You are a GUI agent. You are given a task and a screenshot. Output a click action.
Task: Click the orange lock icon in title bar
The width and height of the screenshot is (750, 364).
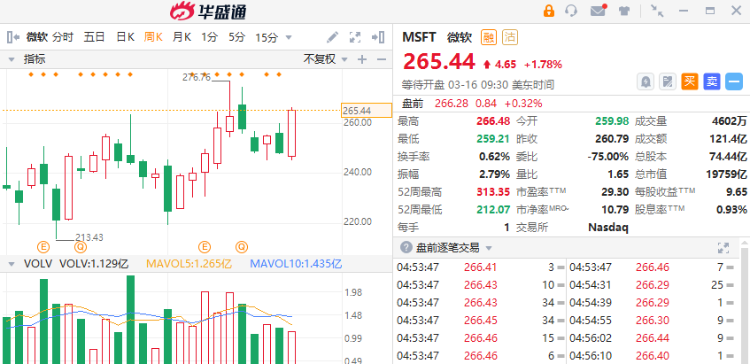(549, 11)
